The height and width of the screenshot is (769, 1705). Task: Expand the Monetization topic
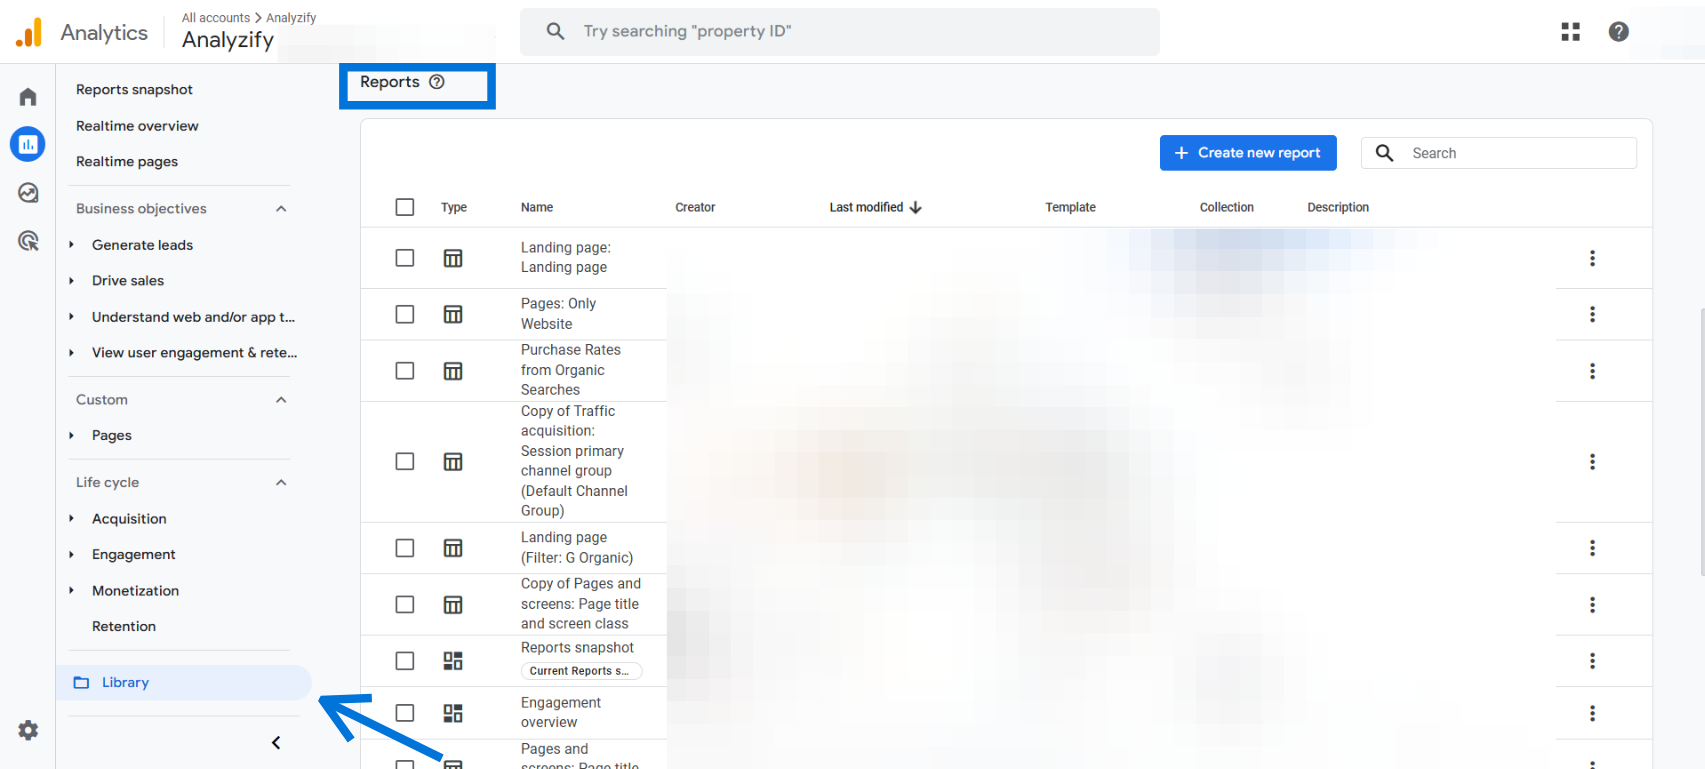(x=71, y=591)
